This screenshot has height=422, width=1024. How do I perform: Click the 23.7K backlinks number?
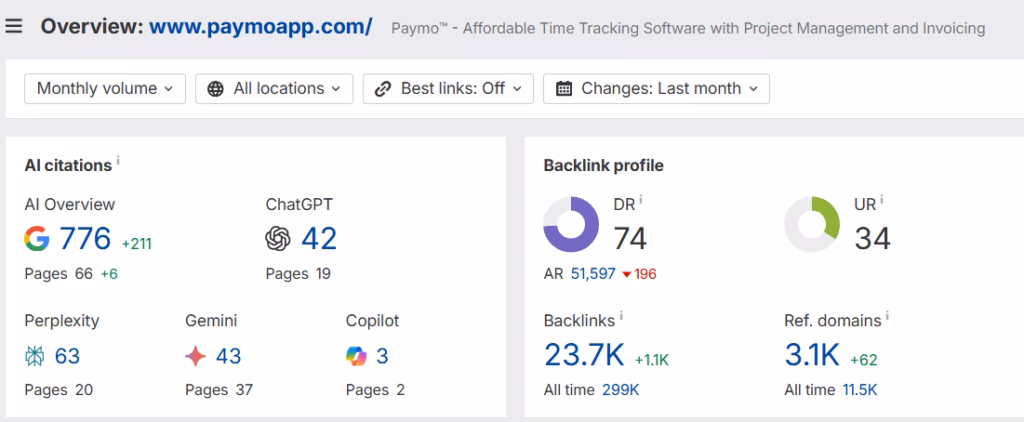tap(584, 355)
